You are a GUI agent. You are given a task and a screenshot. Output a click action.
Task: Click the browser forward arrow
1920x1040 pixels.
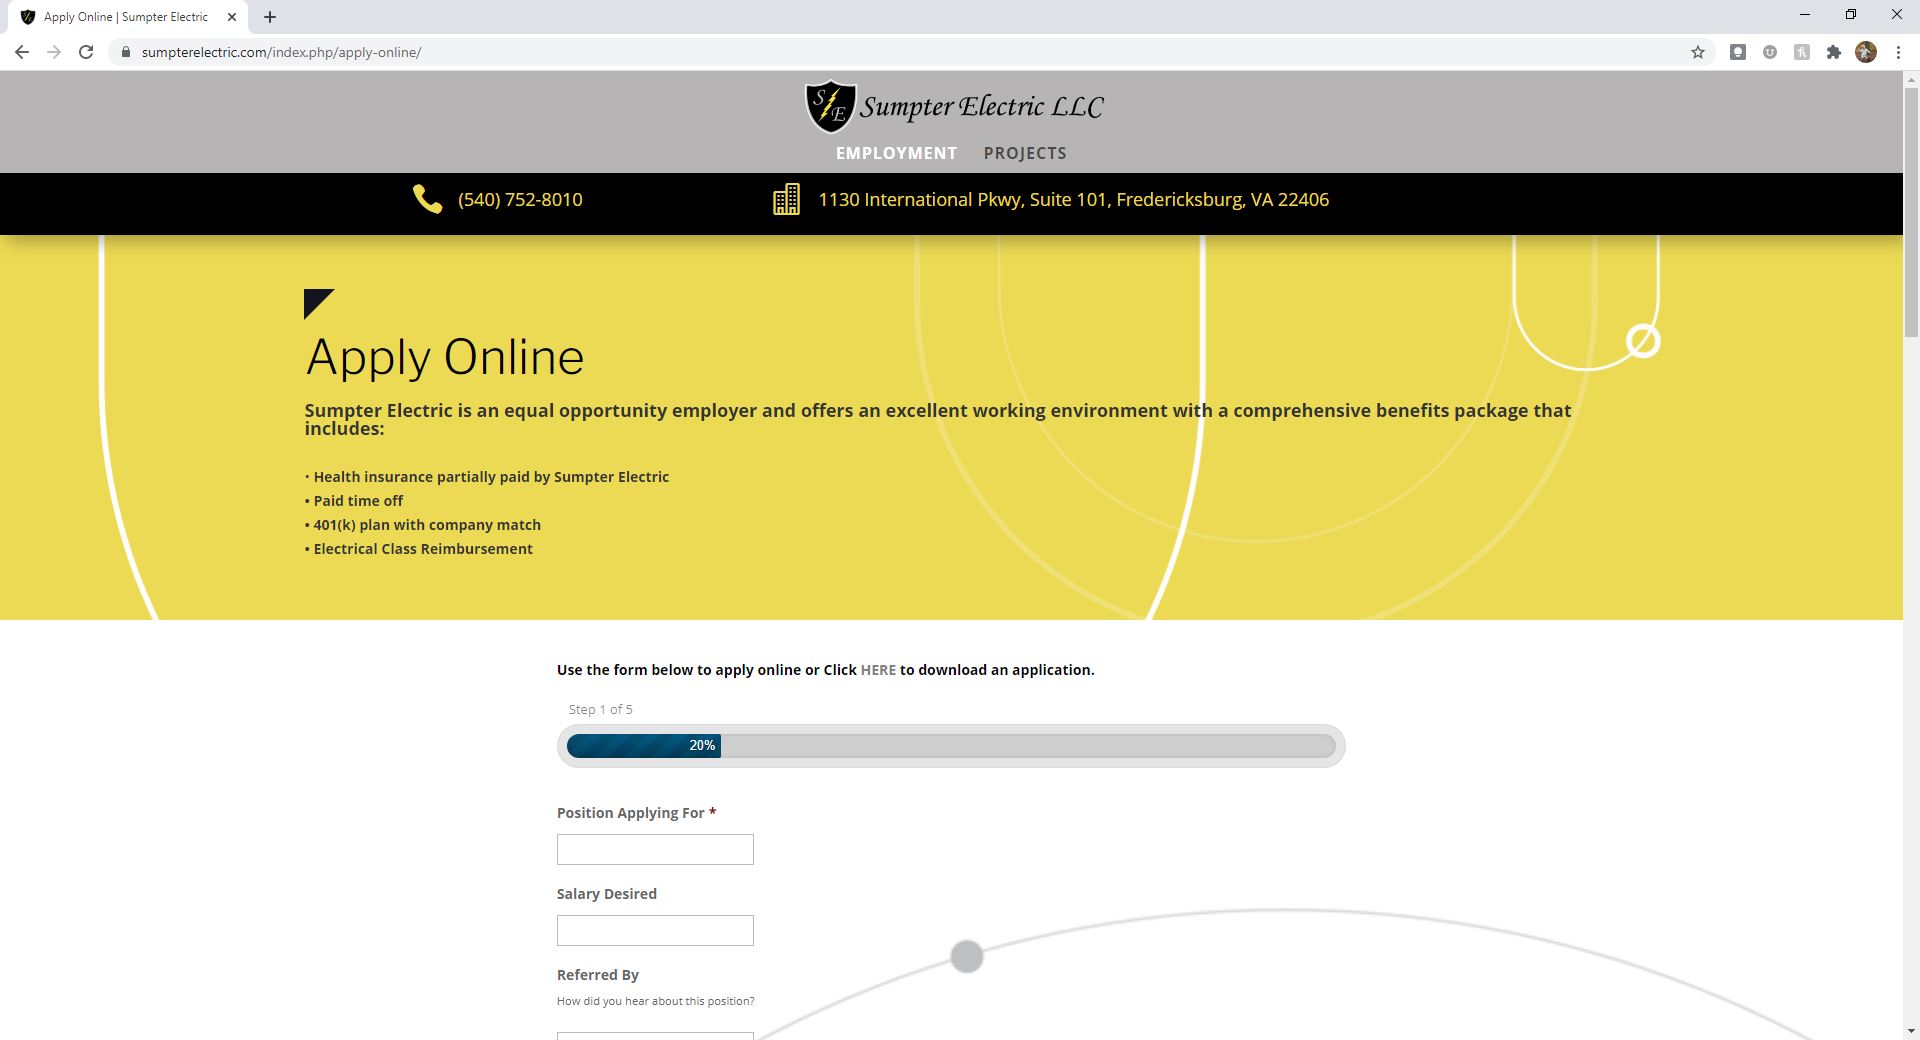pyautogui.click(x=54, y=52)
